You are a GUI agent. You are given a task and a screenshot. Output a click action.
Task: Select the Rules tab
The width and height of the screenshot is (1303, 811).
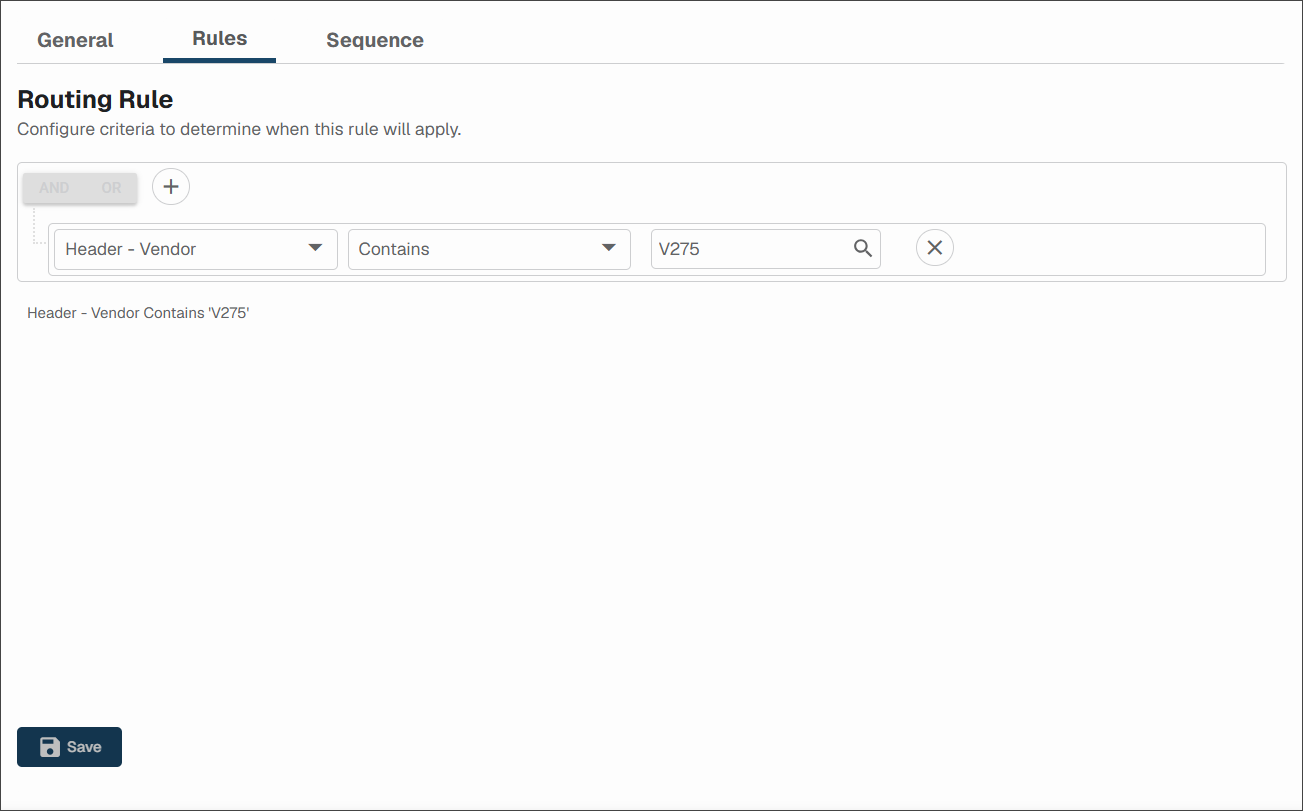(x=219, y=39)
